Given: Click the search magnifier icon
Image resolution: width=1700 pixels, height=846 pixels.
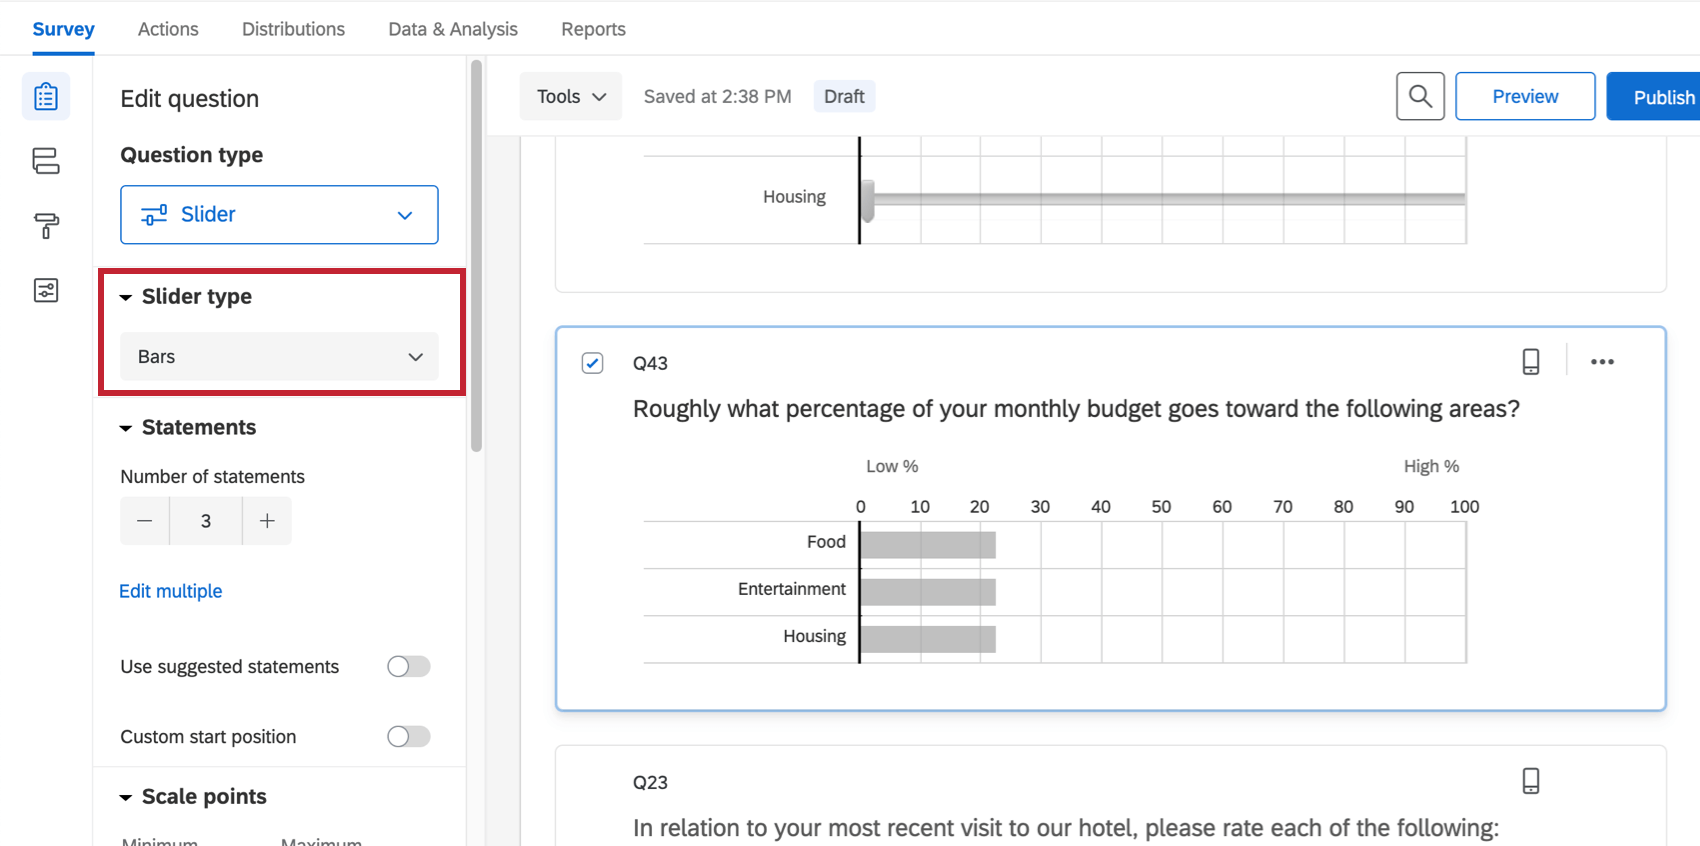Looking at the screenshot, I should (x=1420, y=97).
